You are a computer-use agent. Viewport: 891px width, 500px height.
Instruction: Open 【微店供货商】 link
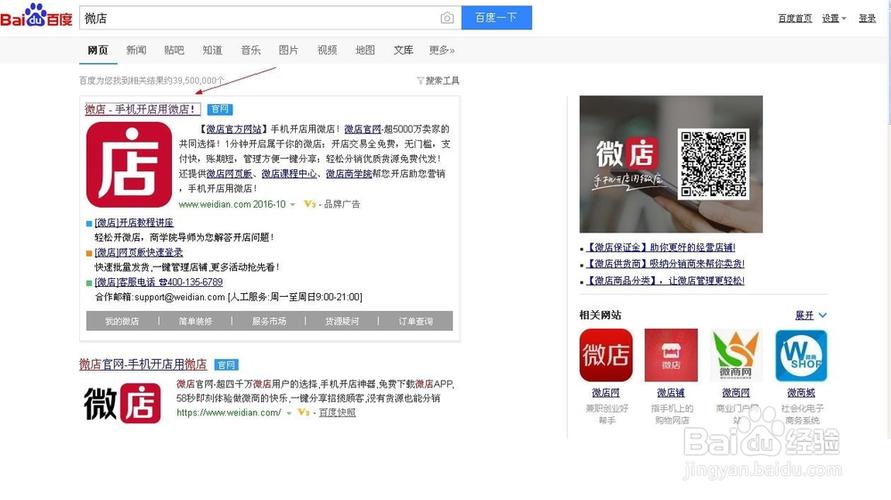pos(664,264)
